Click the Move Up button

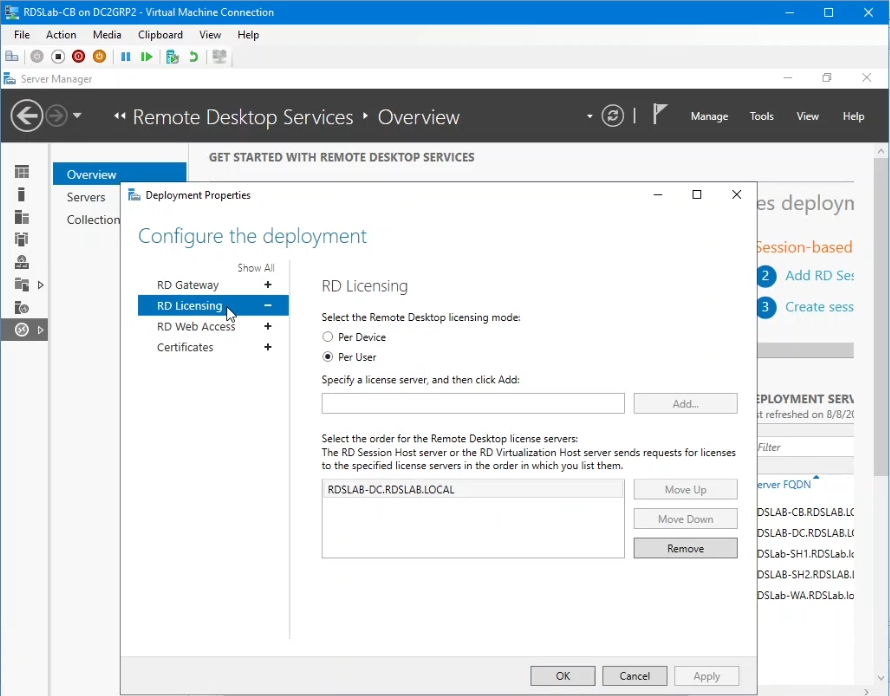pyautogui.click(x=686, y=489)
